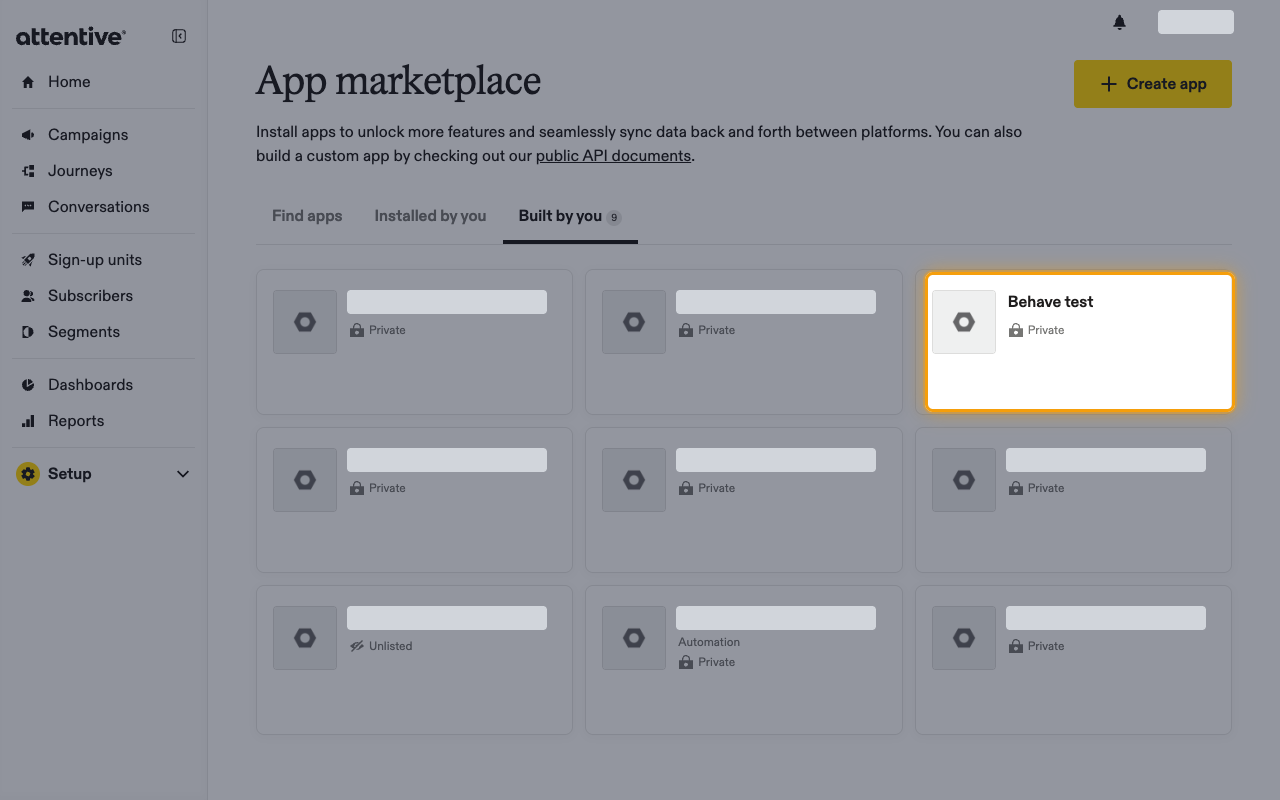Click the Setup gear icon
Screen dimensions: 1280x800
tap(28, 474)
